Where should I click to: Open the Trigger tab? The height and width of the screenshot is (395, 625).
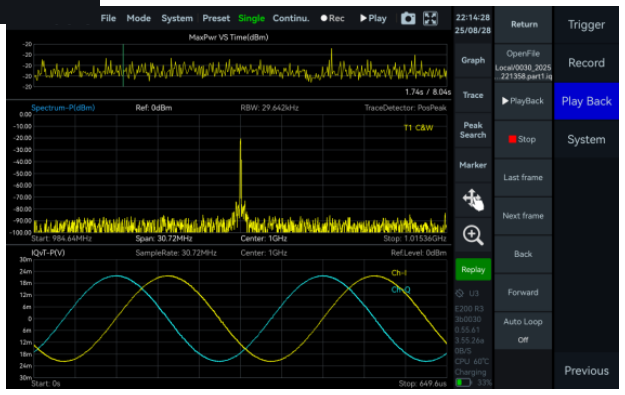(586, 25)
